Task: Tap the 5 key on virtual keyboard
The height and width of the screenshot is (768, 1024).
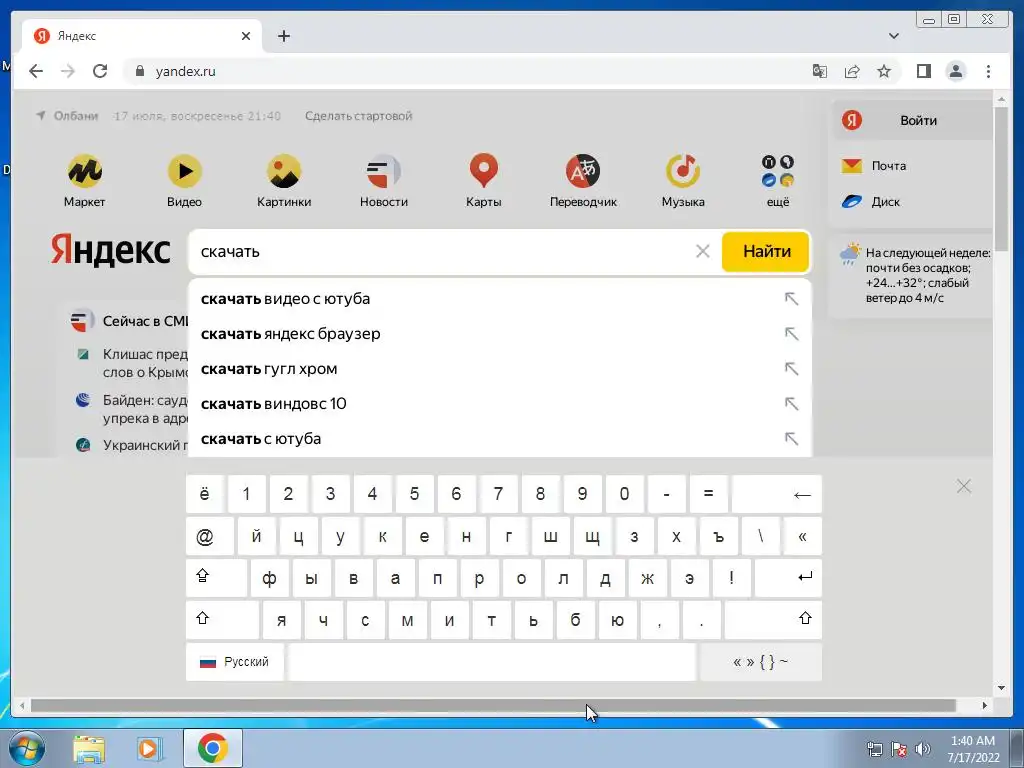Action: click(x=414, y=494)
